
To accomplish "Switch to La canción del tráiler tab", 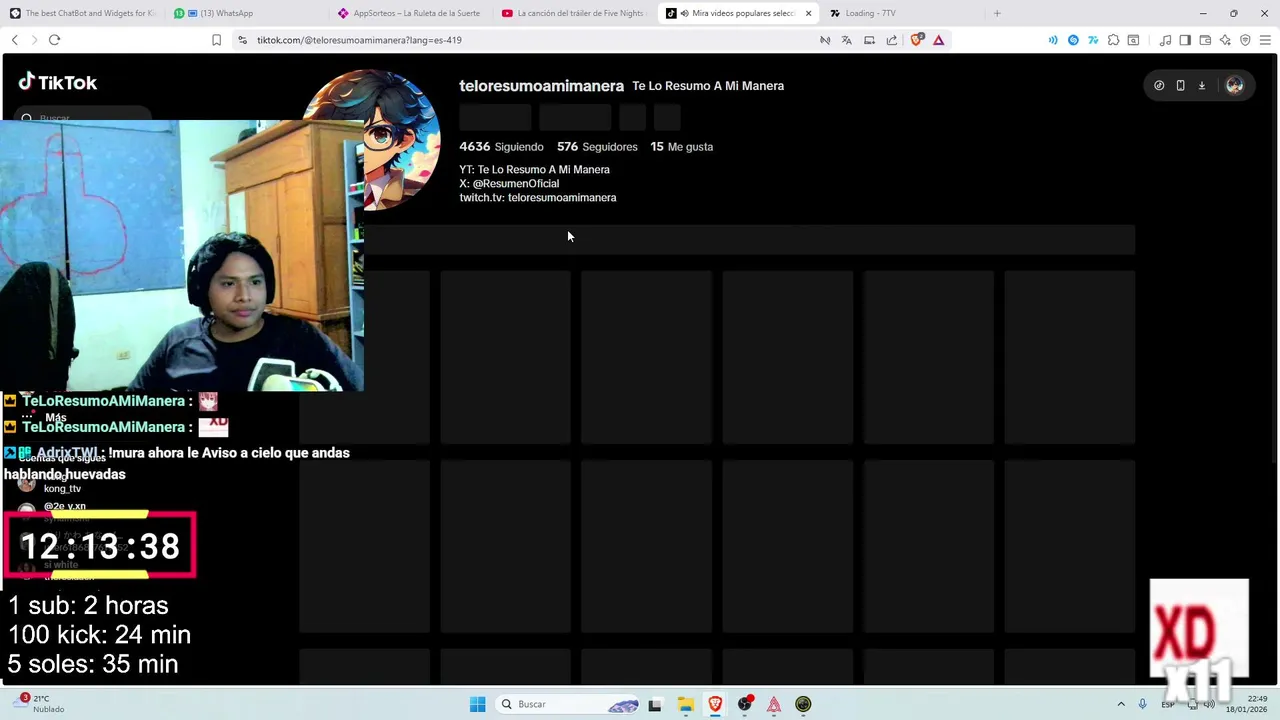I will (576, 13).
